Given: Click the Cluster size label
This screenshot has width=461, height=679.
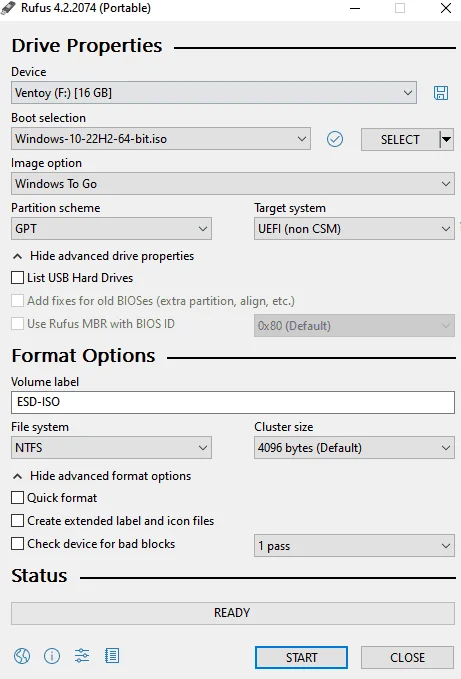Looking at the screenshot, I should [284, 427].
